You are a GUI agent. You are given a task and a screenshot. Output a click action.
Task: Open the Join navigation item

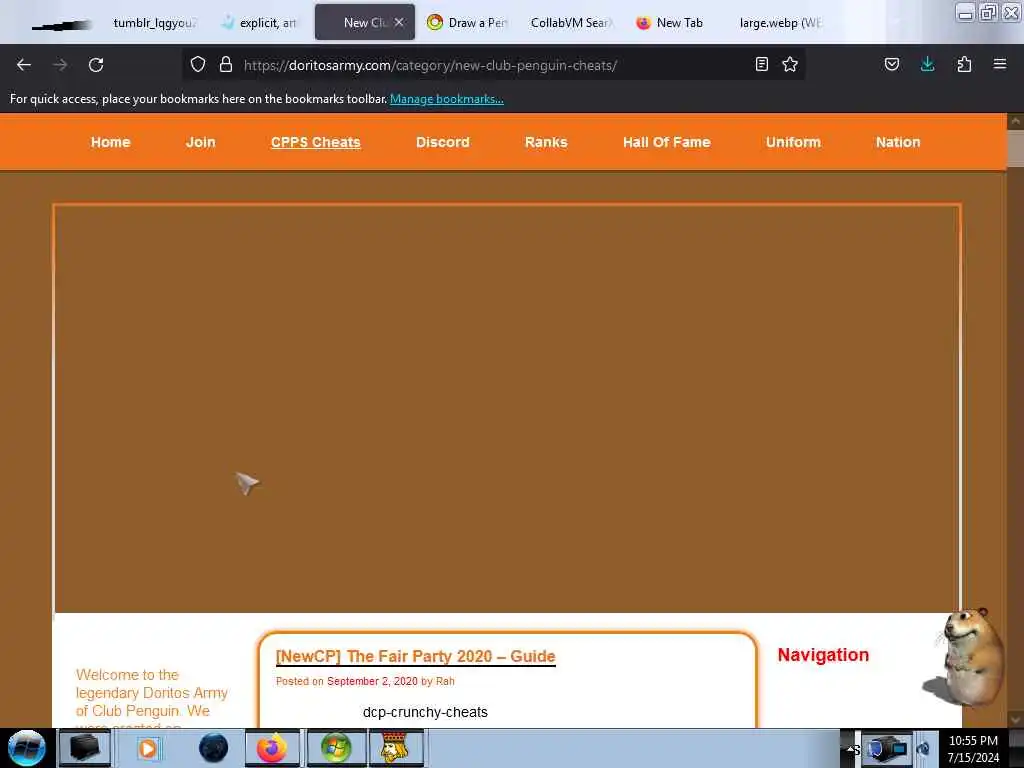[x=200, y=142]
